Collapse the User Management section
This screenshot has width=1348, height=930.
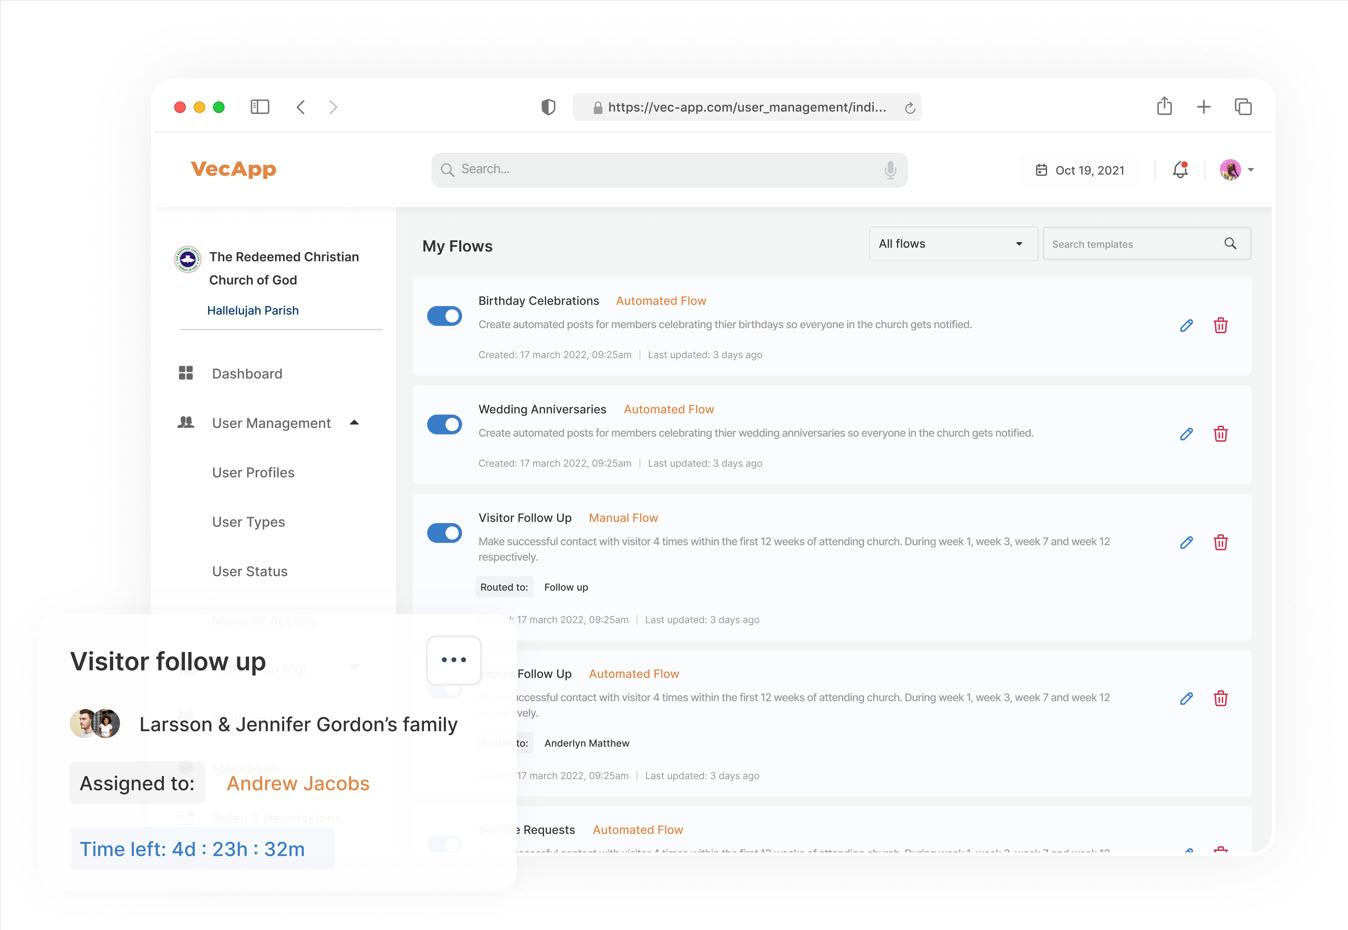point(354,423)
